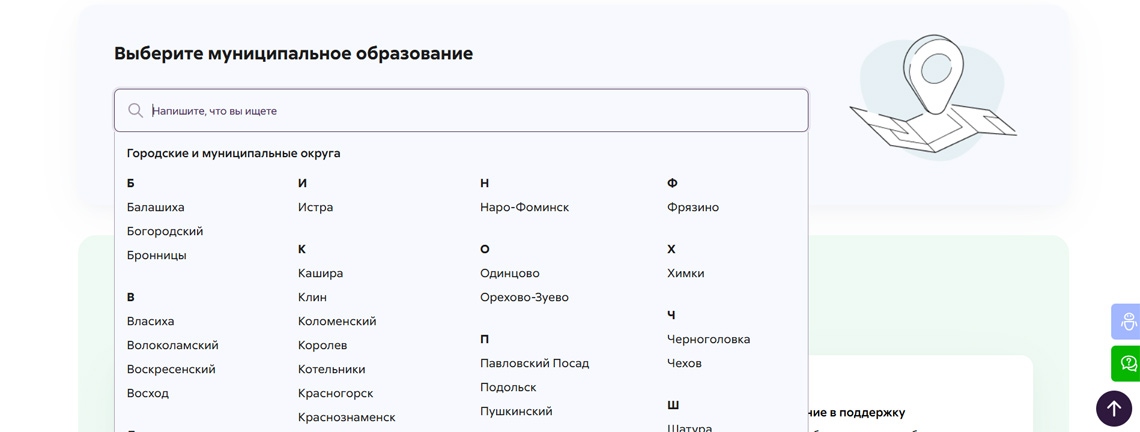Pick Волоколамский from the list
The image size is (1140, 432).
coord(172,345)
